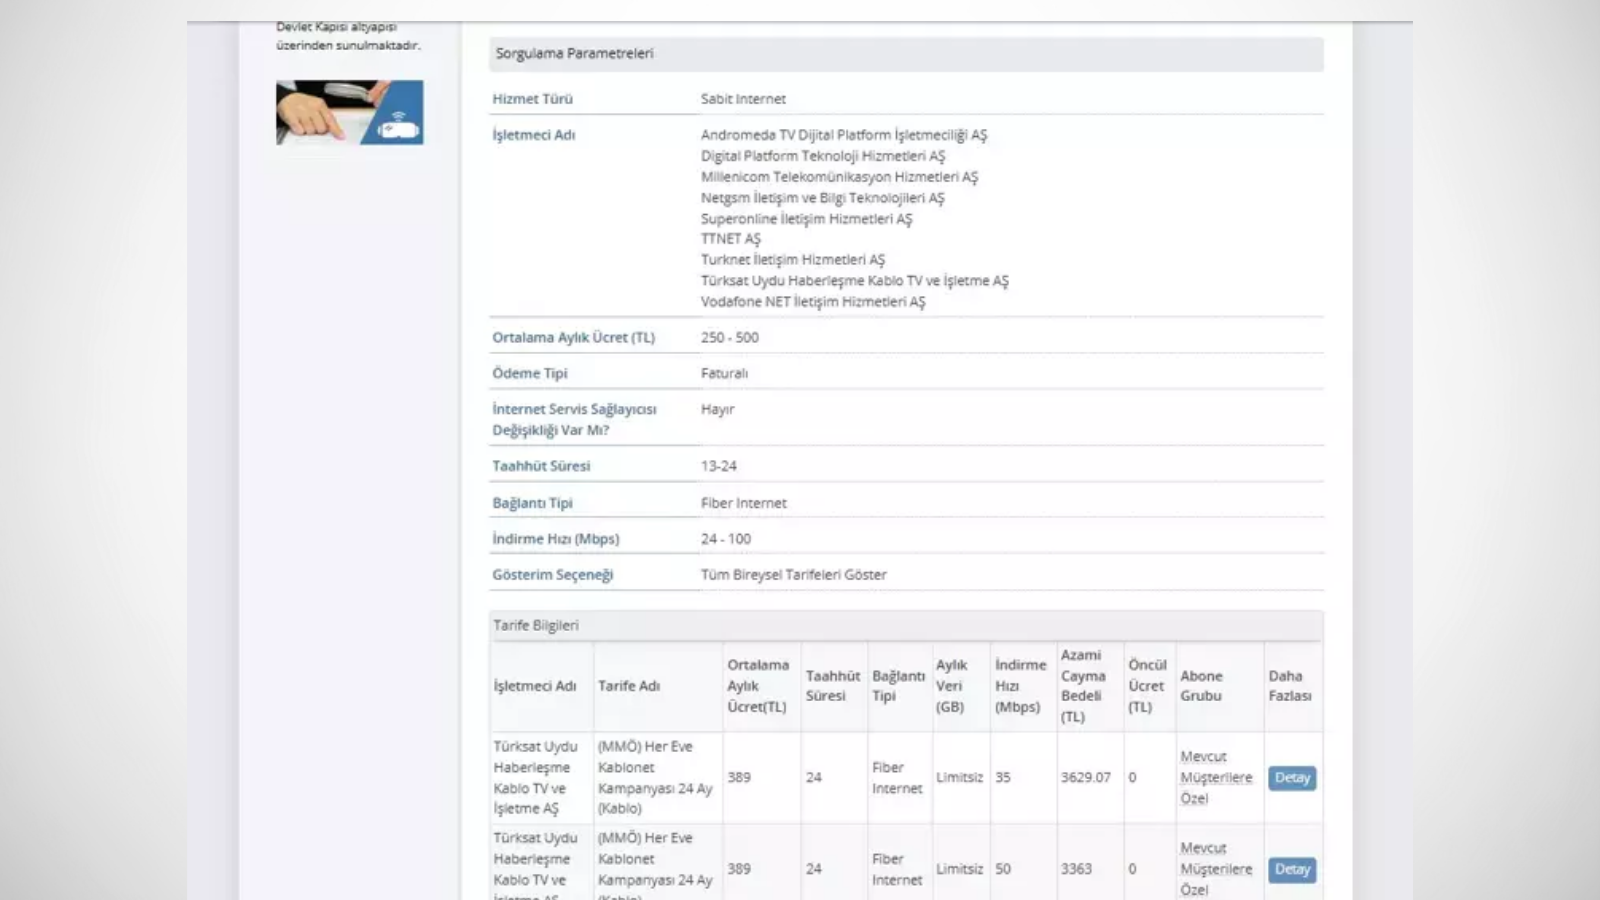Click the Detay button for the 35 Mbps tariff

[1292, 778]
